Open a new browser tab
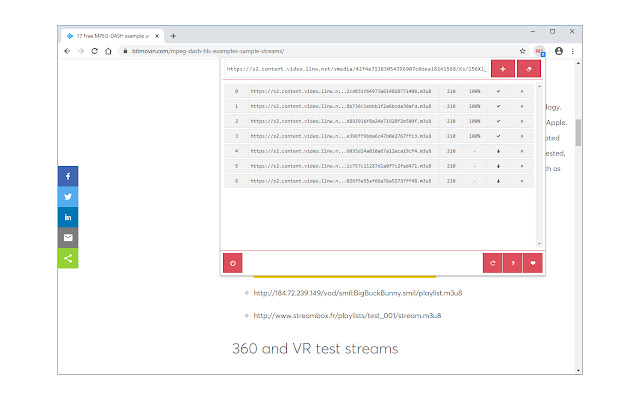 click(x=173, y=35)
